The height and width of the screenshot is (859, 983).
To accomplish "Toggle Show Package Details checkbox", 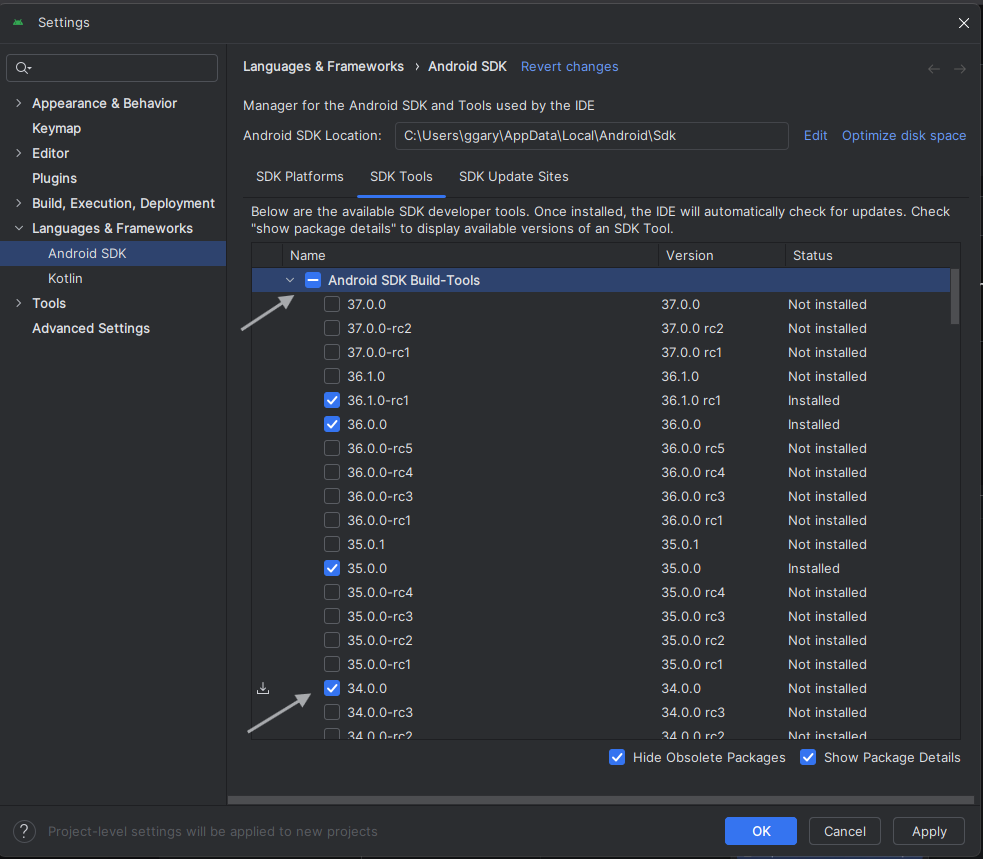I will (x=808, y=757).
